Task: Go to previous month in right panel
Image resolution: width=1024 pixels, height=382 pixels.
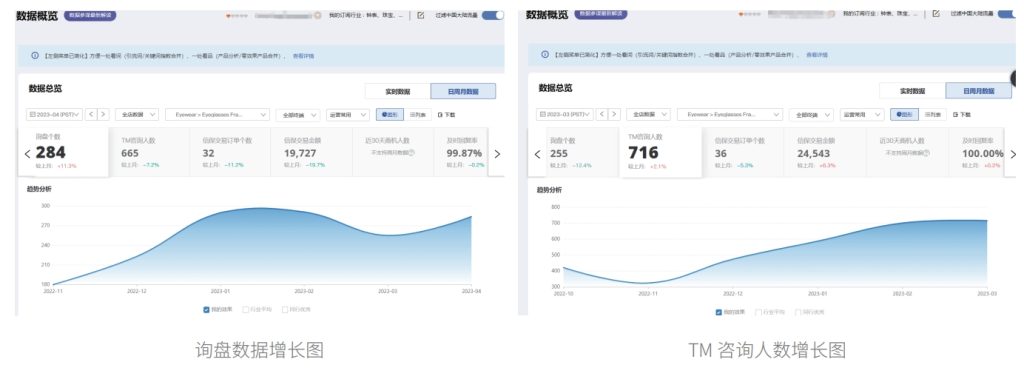Action: (x=602, y=114)
